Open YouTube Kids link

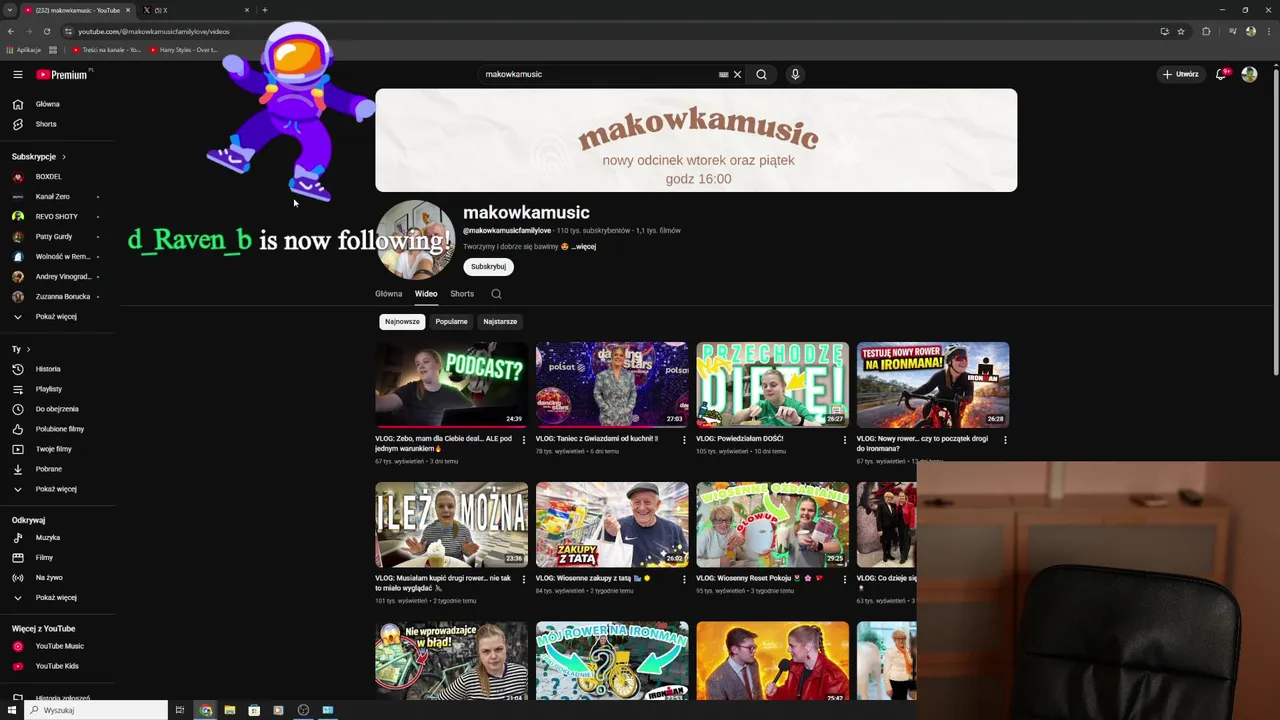coord(56,666)
